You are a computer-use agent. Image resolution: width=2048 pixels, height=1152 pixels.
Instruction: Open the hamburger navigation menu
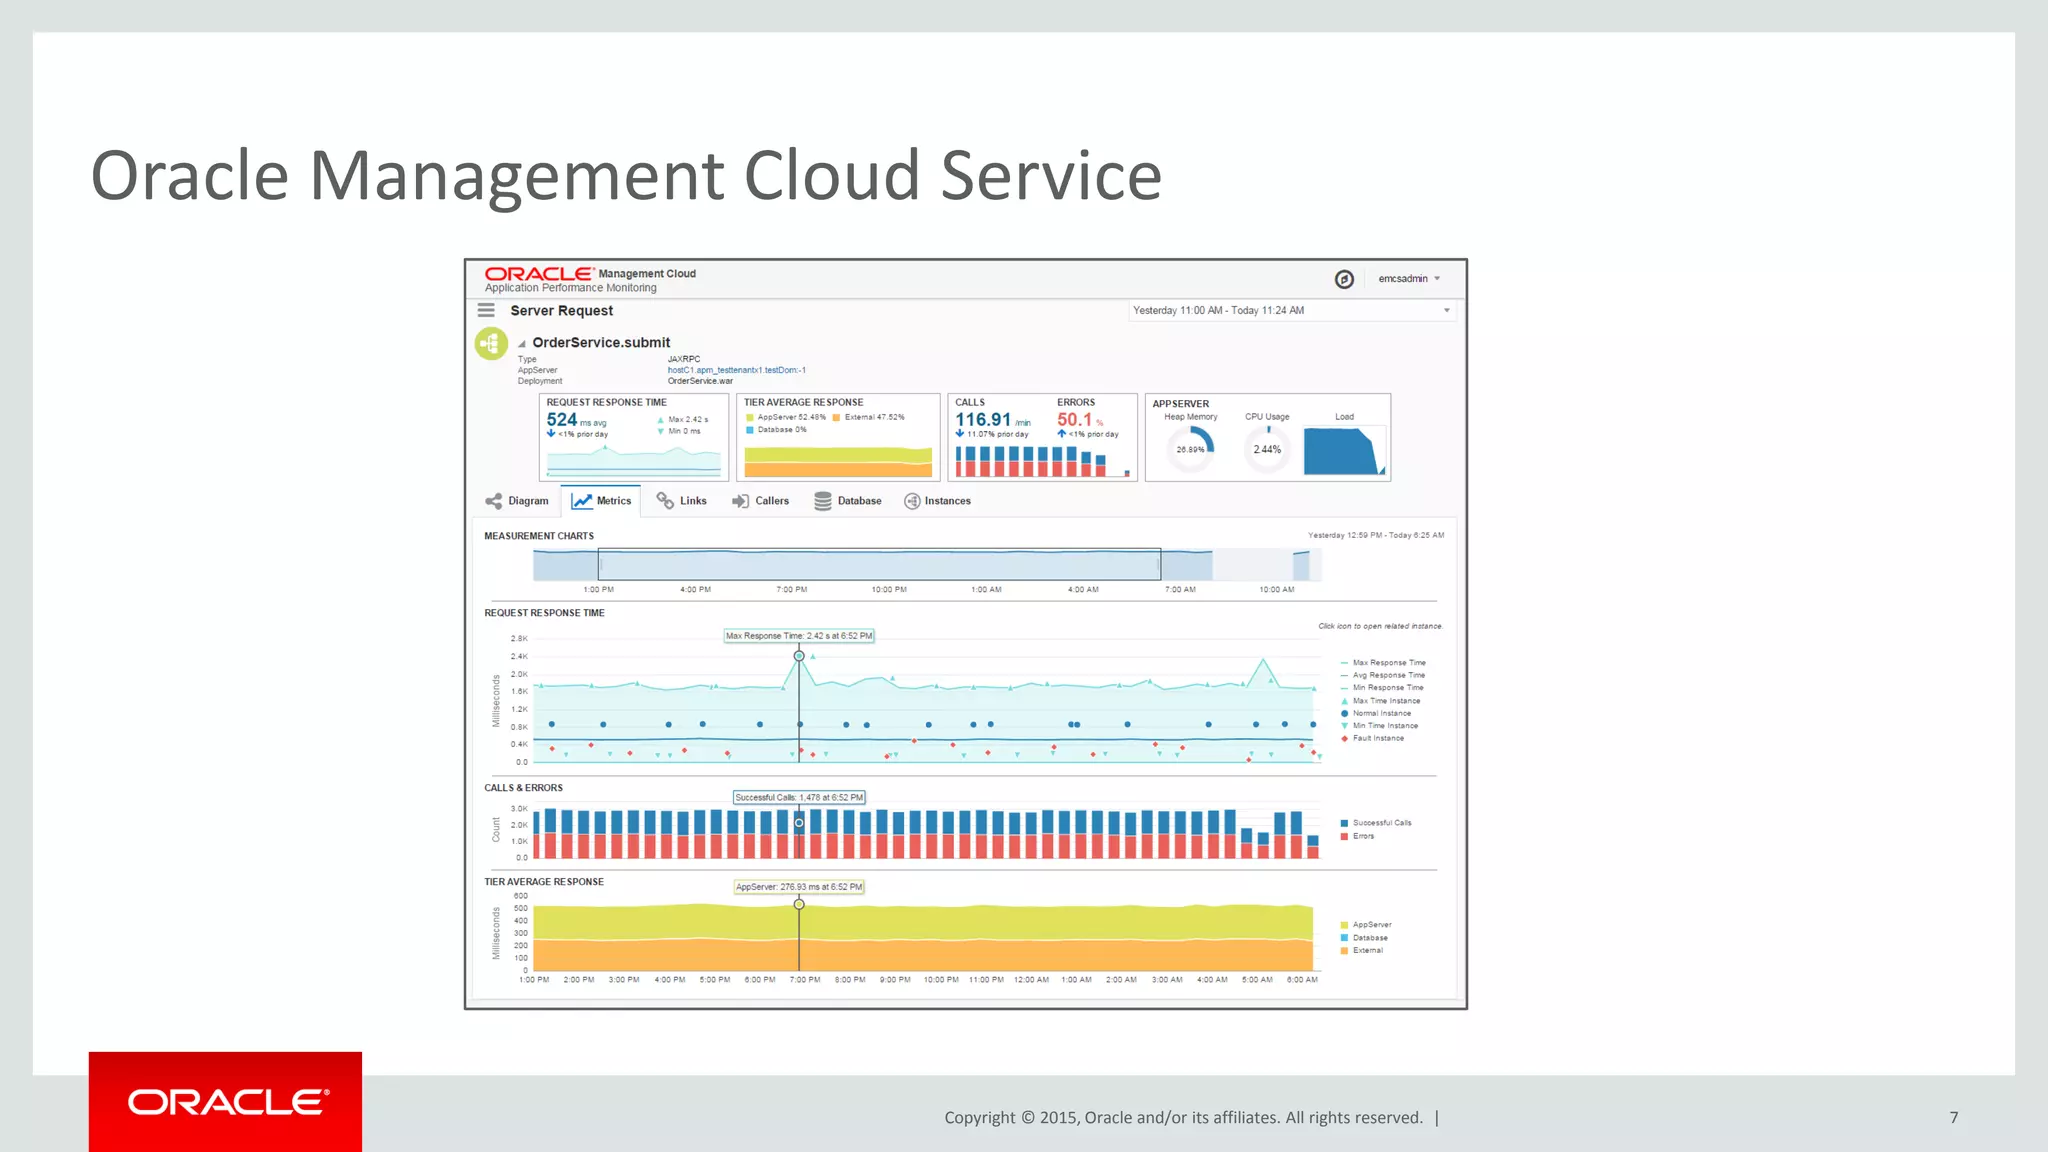point(486,310)
